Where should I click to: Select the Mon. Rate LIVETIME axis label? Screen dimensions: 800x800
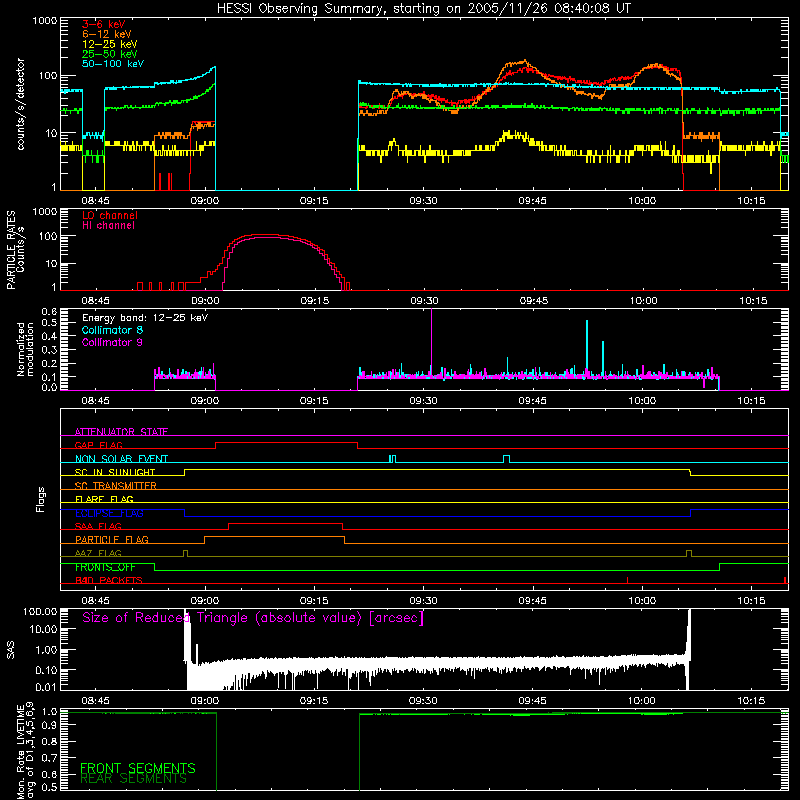point(25,751)
